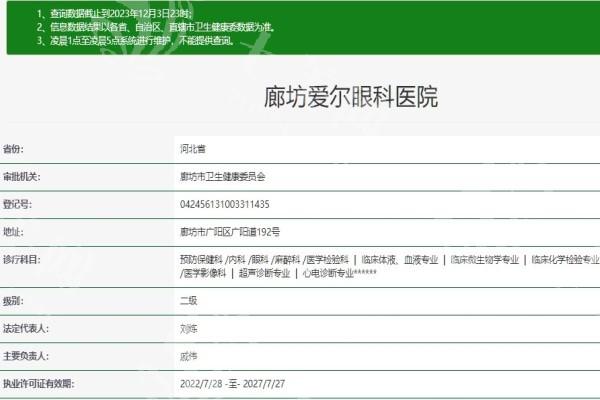Click the 省份 label
This screenshot has width=600, height=400.
13,149
